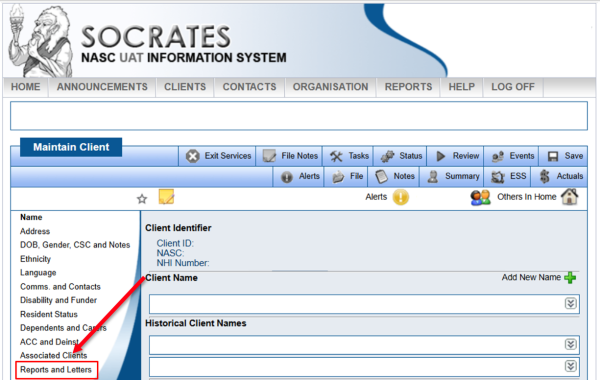
Task: Select Associated Clients
Action: pos(54,356)
